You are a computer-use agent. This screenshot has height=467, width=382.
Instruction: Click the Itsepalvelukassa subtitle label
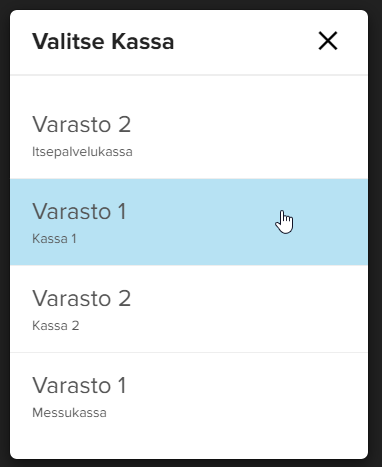82,152
